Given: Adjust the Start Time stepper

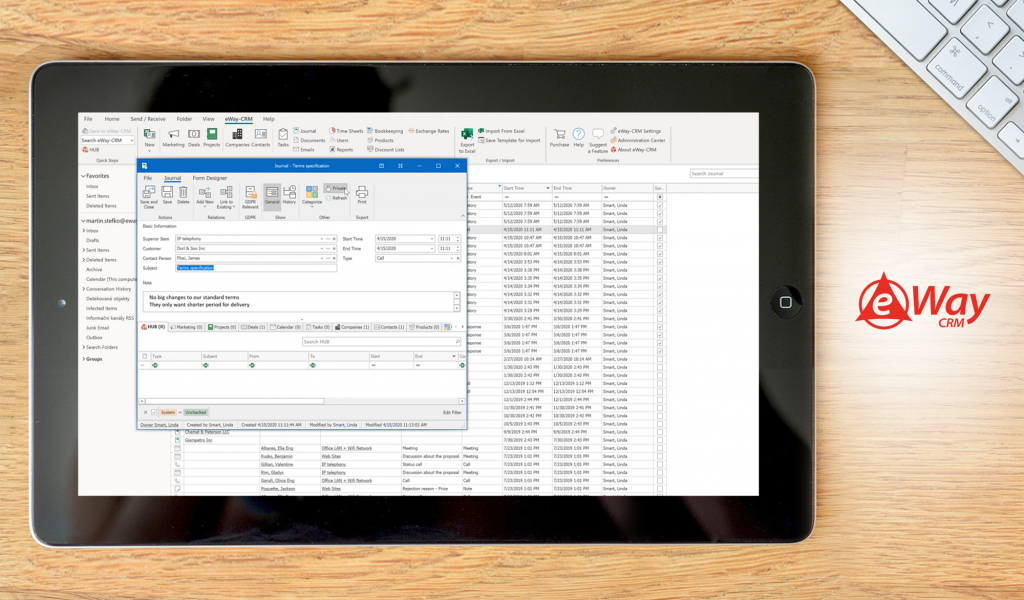Looking at the screenshot, I should [458, 239].
